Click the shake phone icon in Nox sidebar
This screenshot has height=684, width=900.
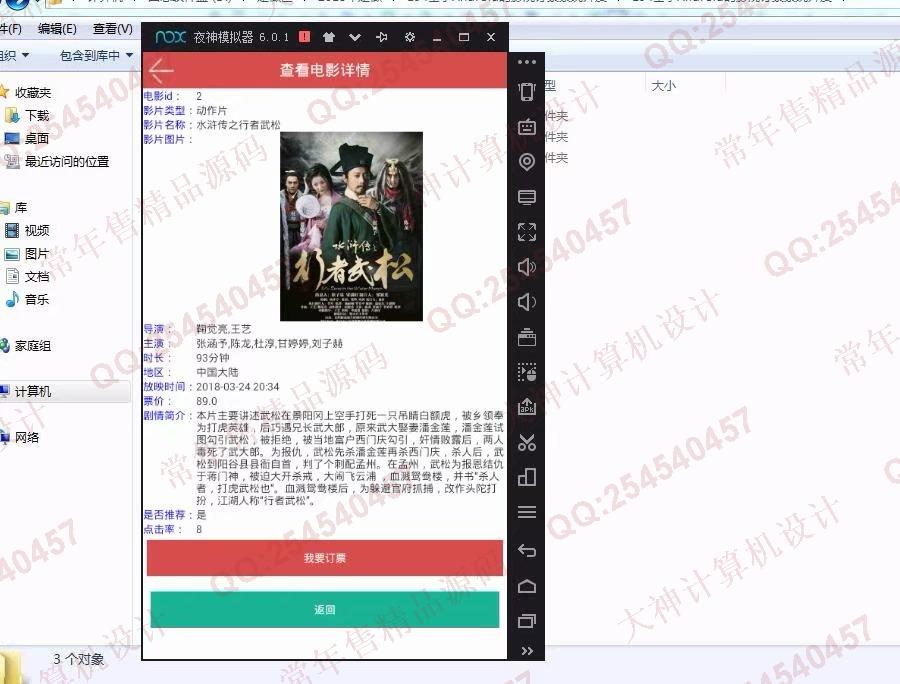526,91
